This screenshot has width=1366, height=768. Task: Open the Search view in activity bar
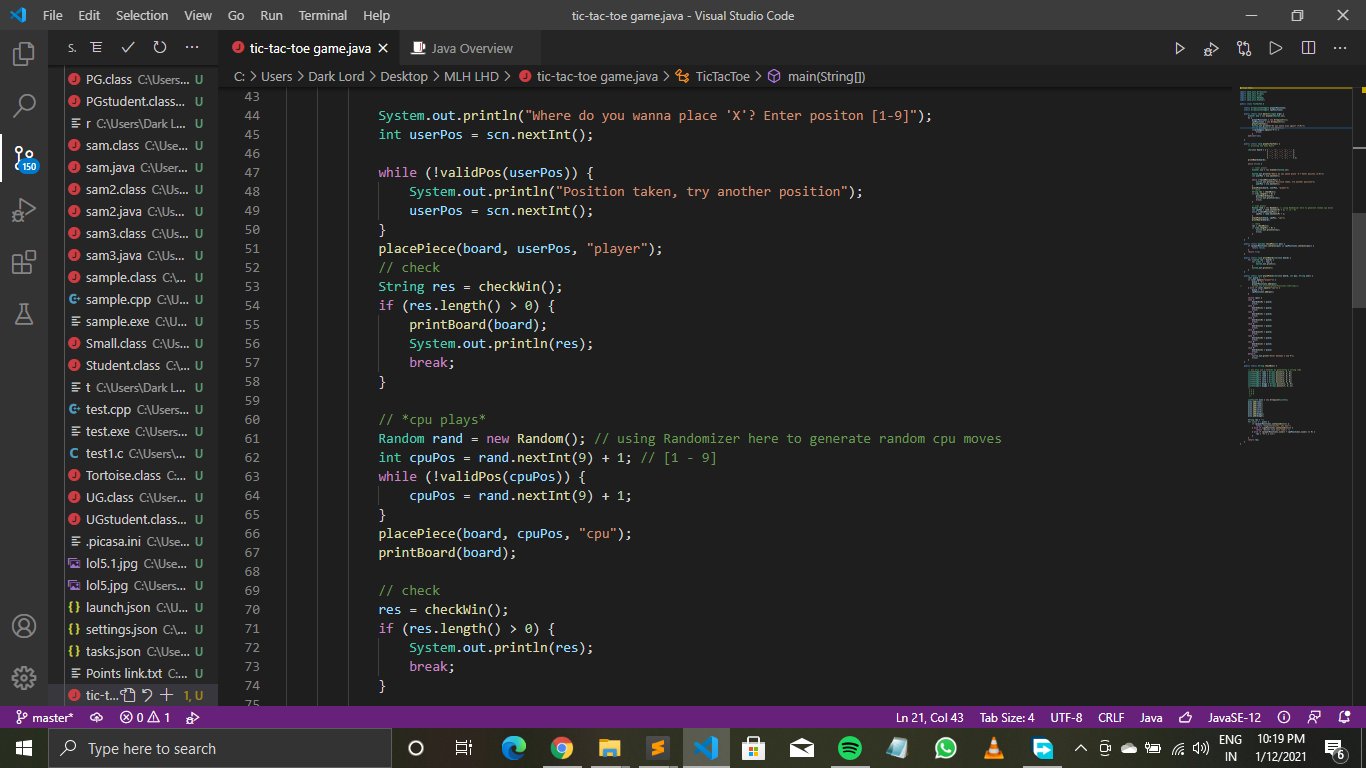click(24, 106)
